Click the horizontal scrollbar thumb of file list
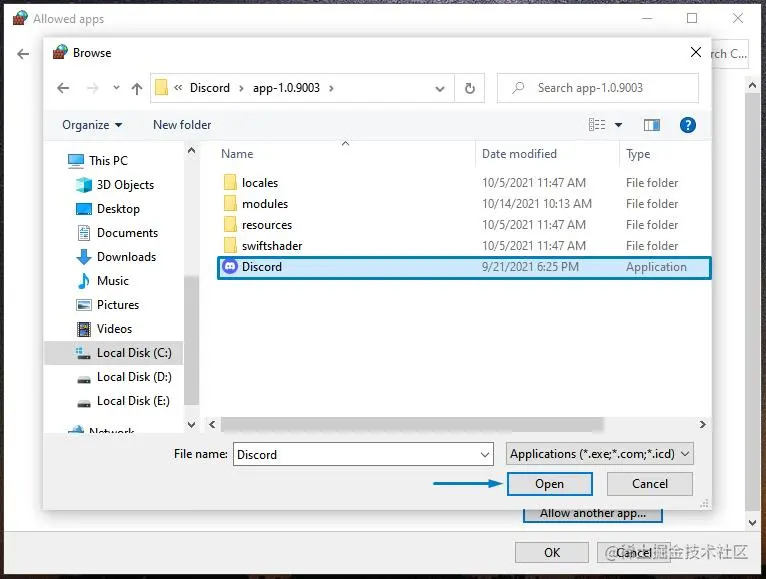The width and height of the screenshot is (766, 579). pyautogui.click(x=412, y=425)
